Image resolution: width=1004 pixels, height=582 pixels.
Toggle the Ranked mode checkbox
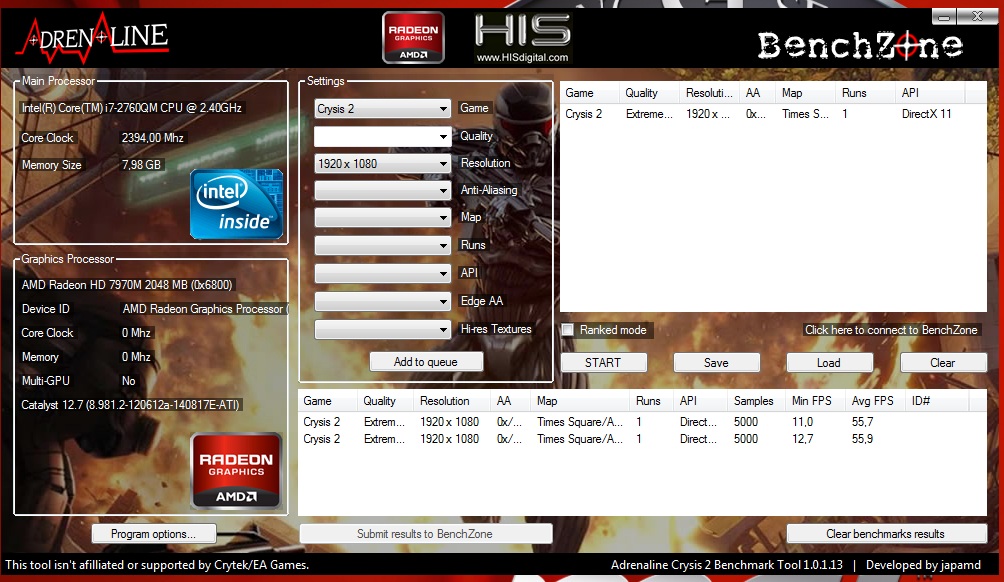pyautogui.click(x=568, y=330)
